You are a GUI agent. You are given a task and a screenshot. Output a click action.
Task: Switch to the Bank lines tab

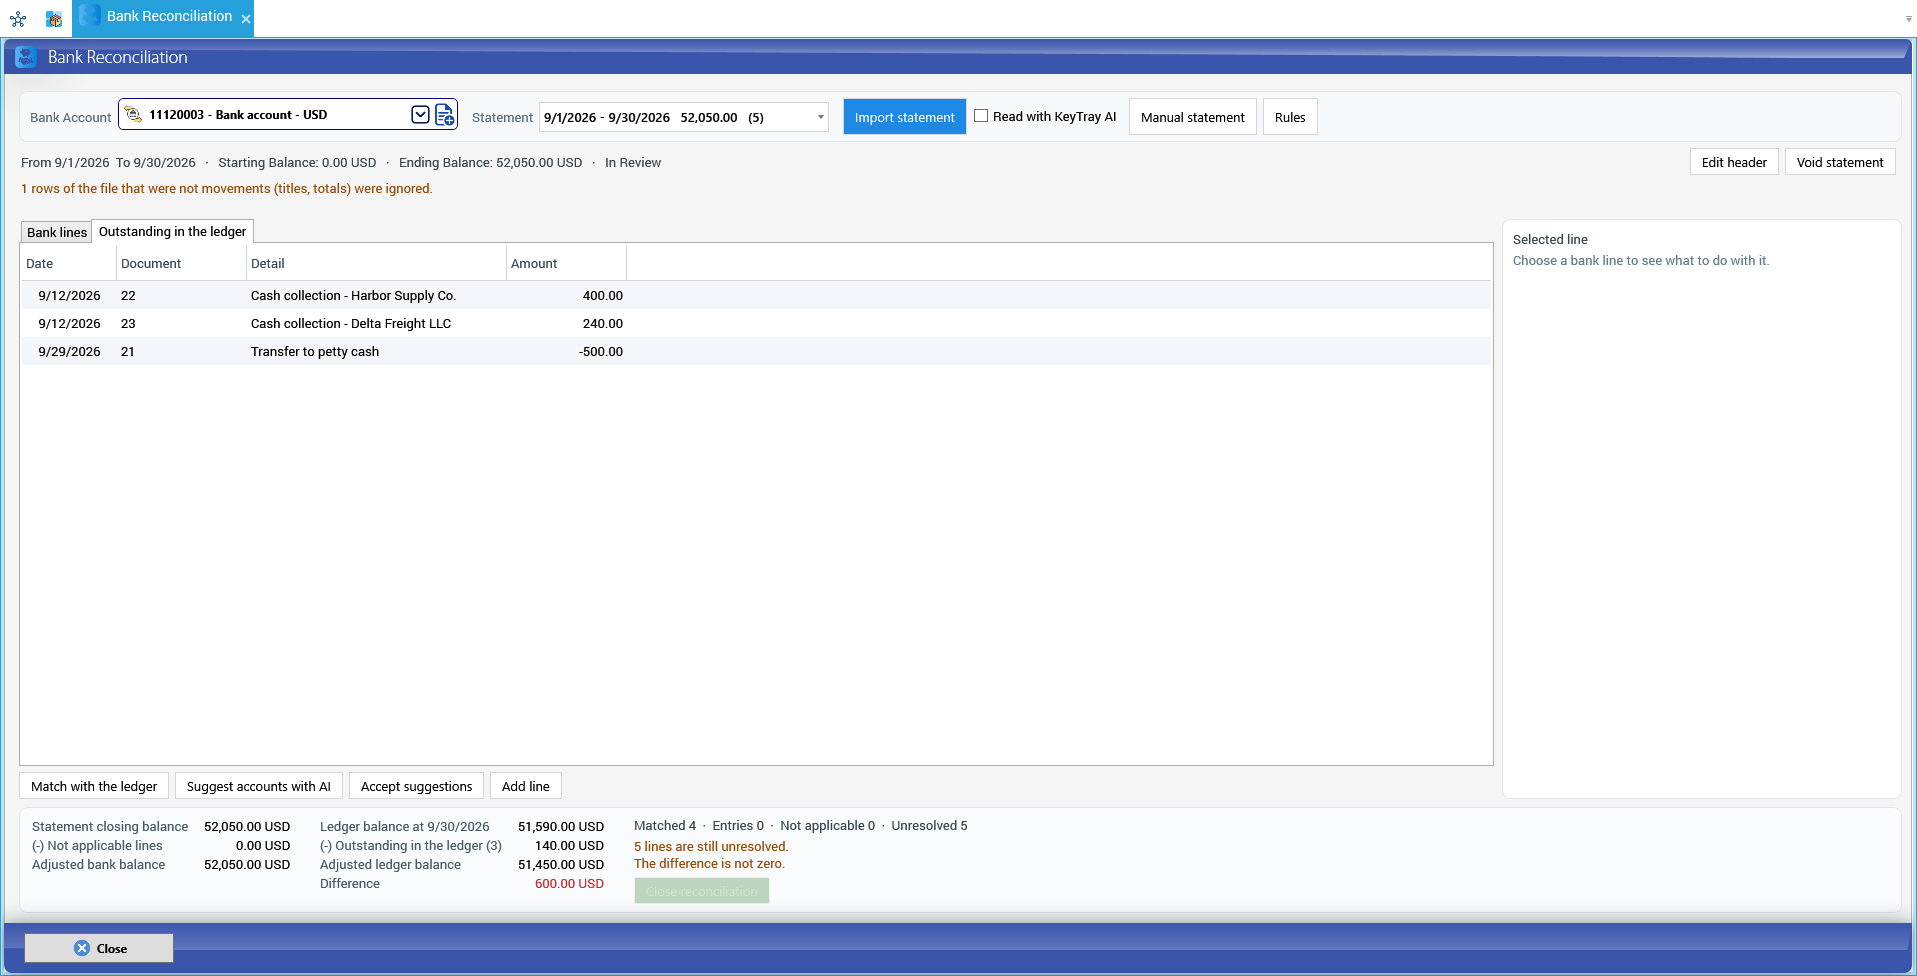(57, 232)
